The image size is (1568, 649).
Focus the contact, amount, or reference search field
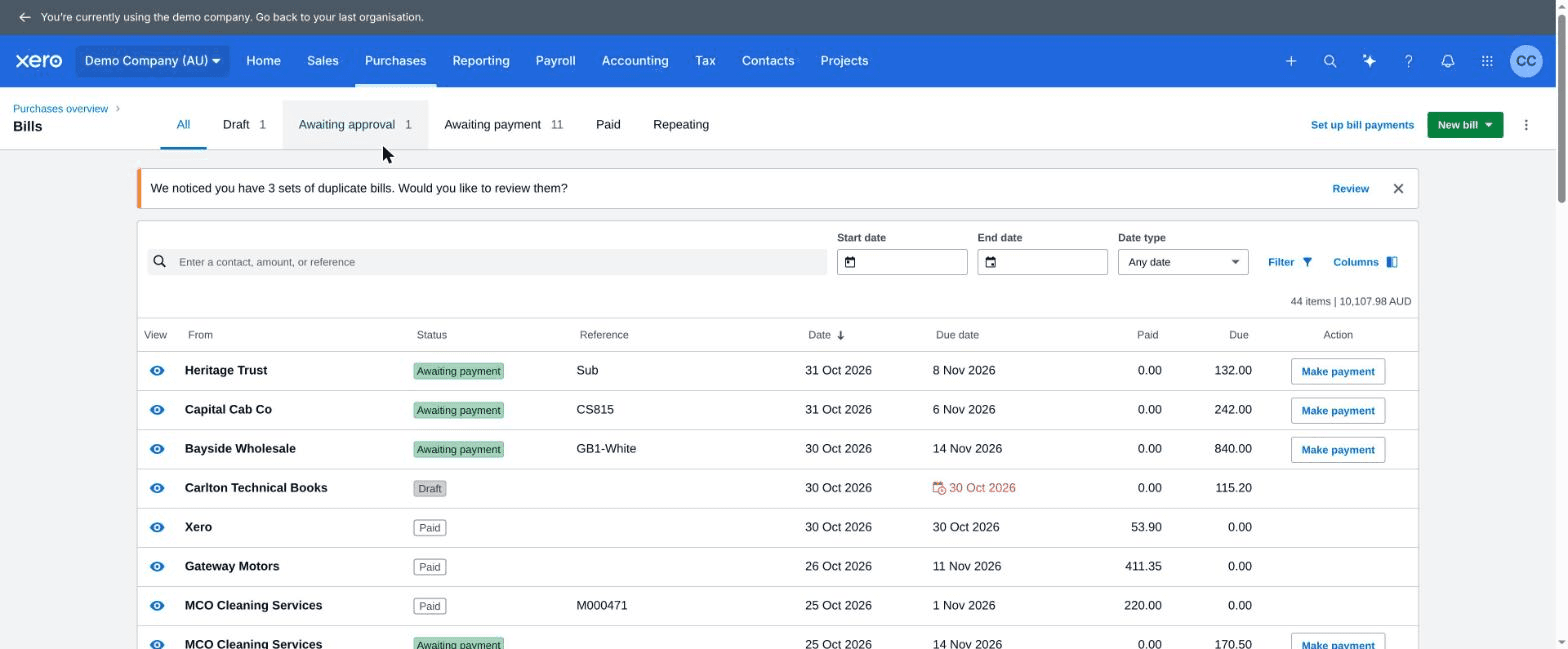[487, 262]
